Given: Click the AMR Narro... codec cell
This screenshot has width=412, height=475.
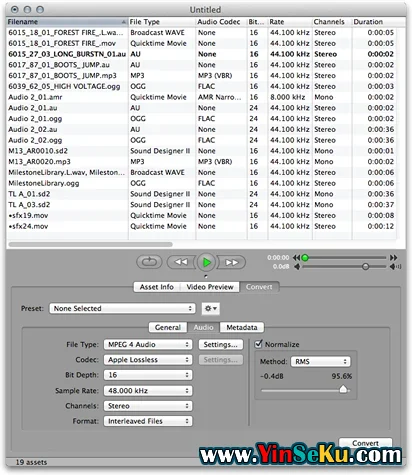Looking at the screenshot, I should [x=219, y=97].
